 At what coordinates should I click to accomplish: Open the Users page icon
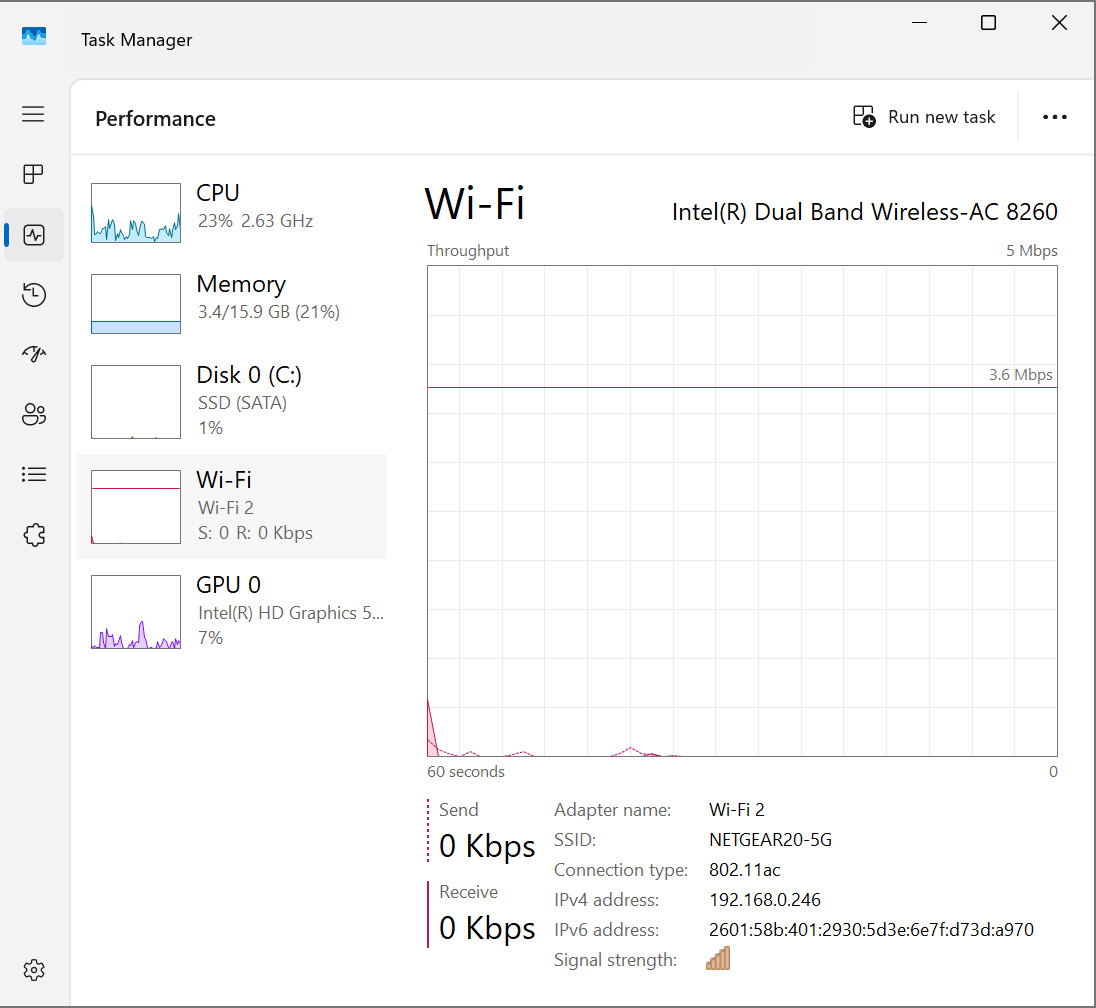coord(34,415)
